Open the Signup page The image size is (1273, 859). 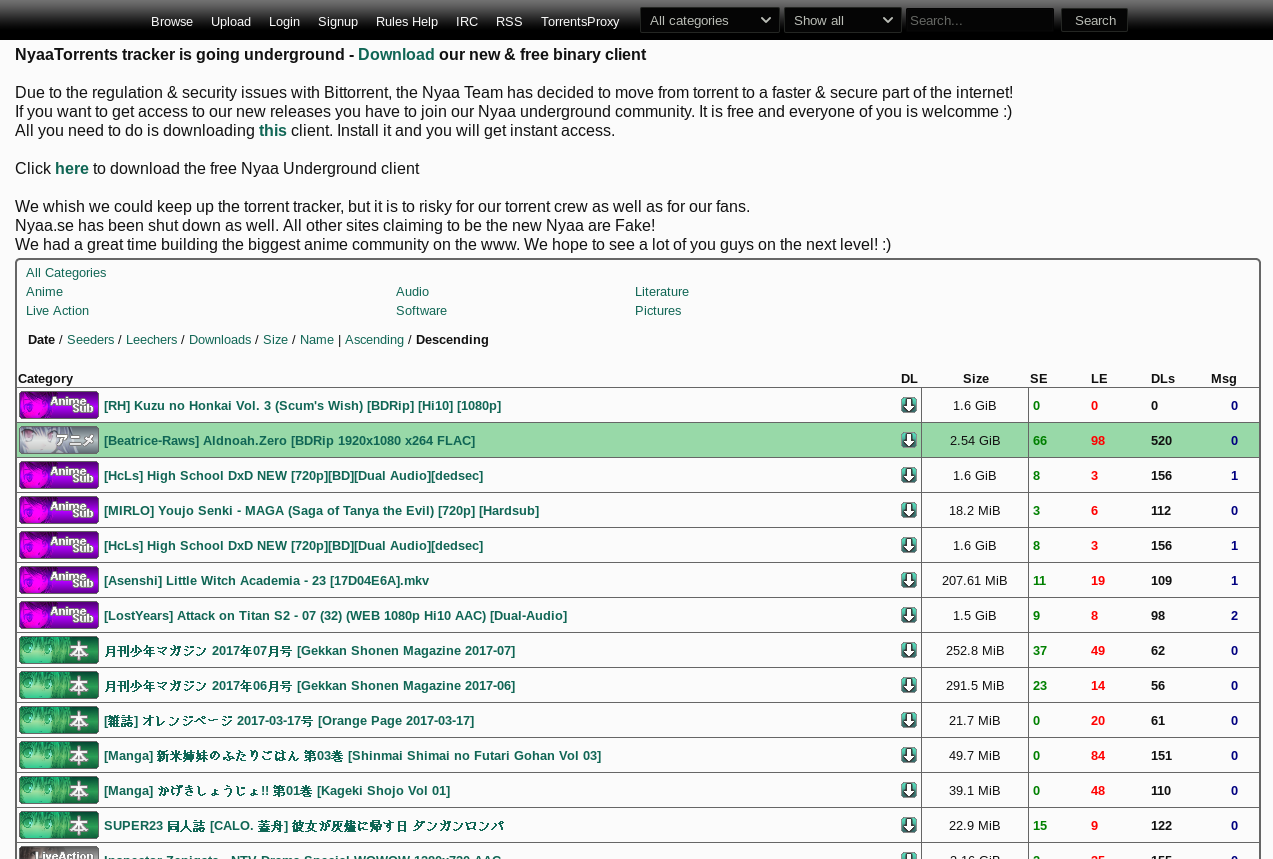pos(338,21)
